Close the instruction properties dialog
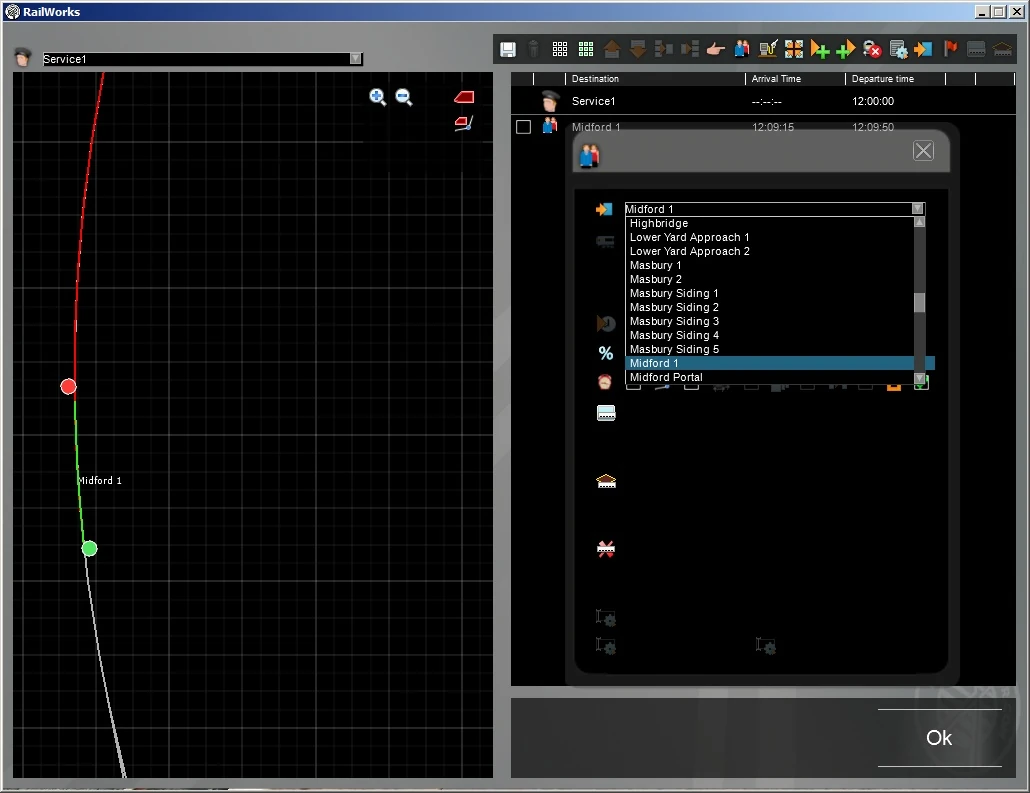Viewport: 1030px width, 793px height. coord(923,151)
